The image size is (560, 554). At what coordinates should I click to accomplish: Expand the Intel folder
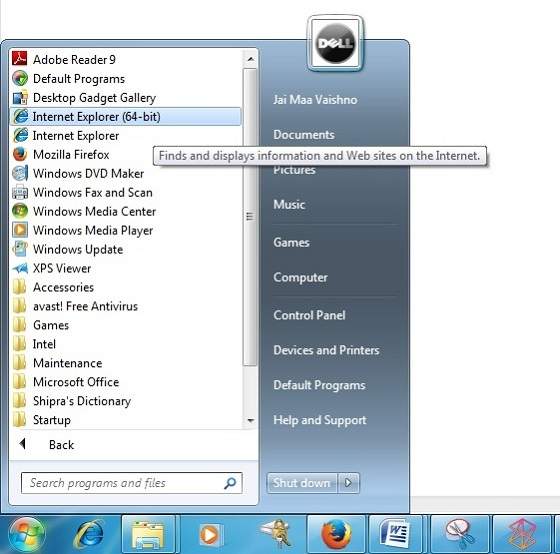click(x=125, y=344)
